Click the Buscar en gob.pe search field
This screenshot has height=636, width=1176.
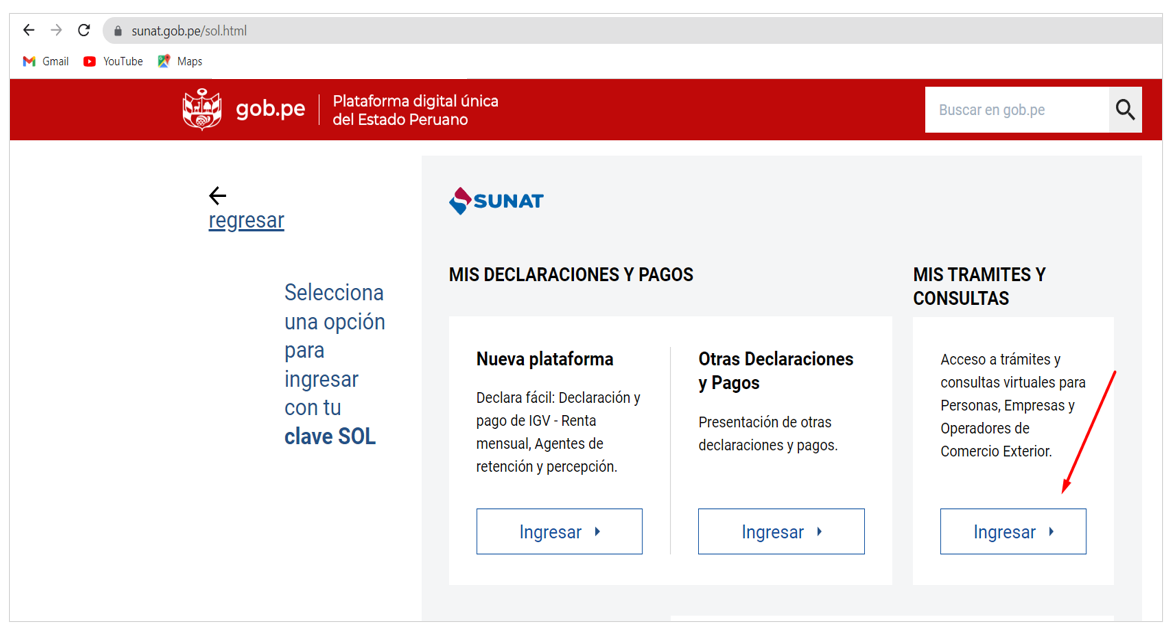(x=1017, y=110)
